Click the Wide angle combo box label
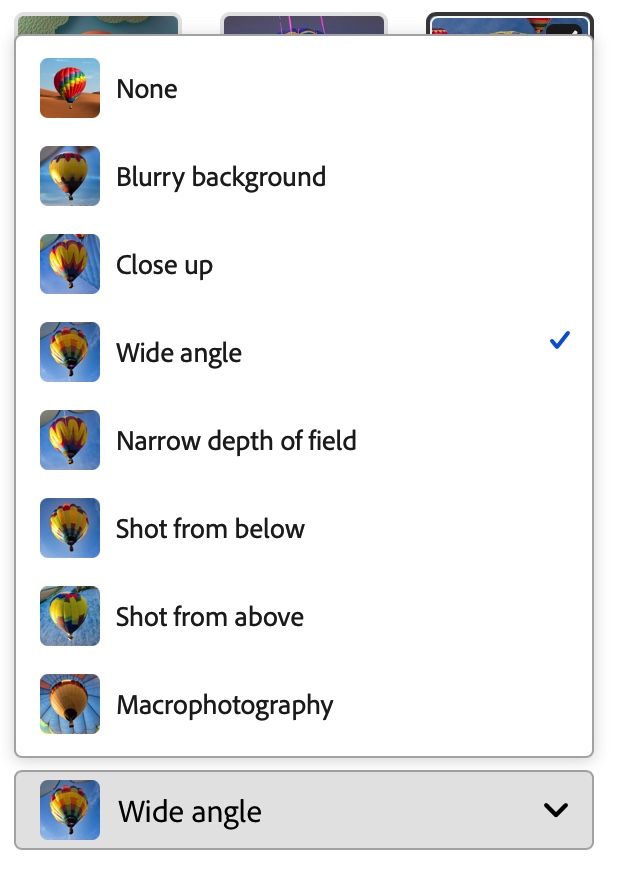Image resolution: width=624 pixels, height=882 pixels. [190, 811]
